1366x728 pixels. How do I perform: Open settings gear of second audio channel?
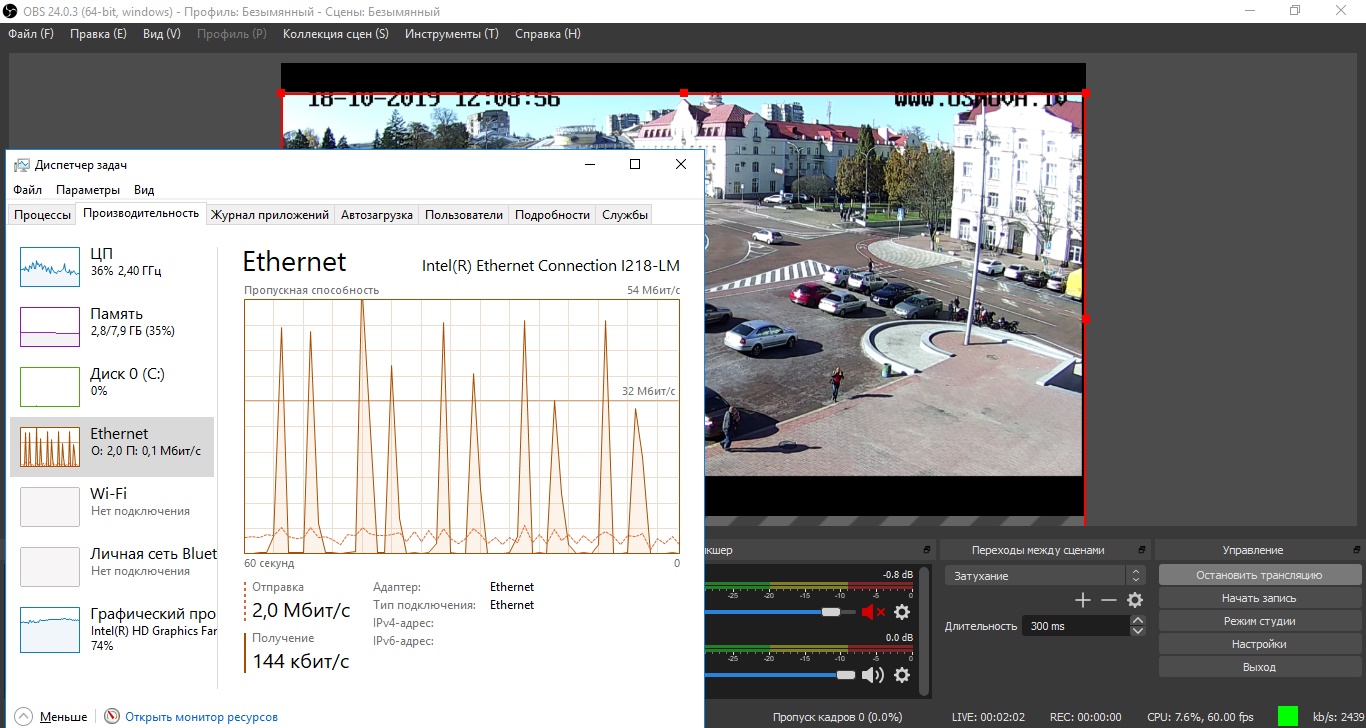pyautogui.click(x=902, y=675)
